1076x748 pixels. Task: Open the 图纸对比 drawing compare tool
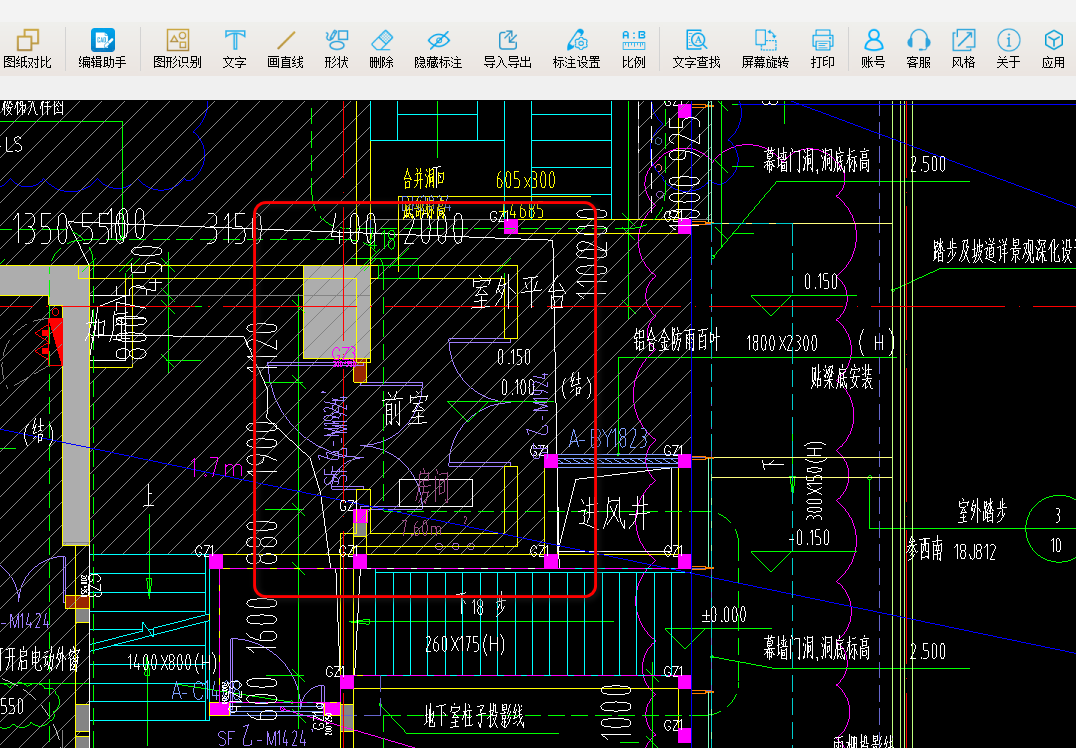pyautogui.click(x=27, y=47)
